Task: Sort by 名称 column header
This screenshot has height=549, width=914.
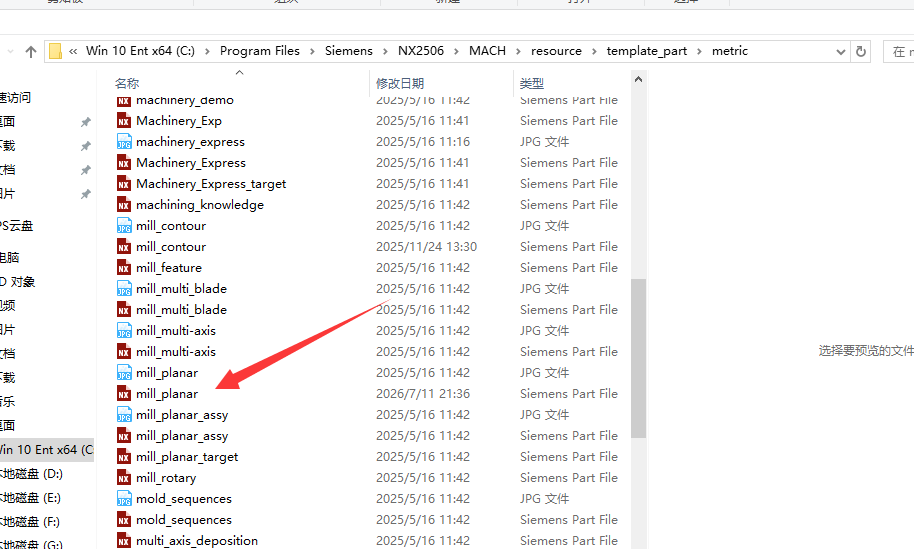Action: pyautogui.click(x=127, y=83)
